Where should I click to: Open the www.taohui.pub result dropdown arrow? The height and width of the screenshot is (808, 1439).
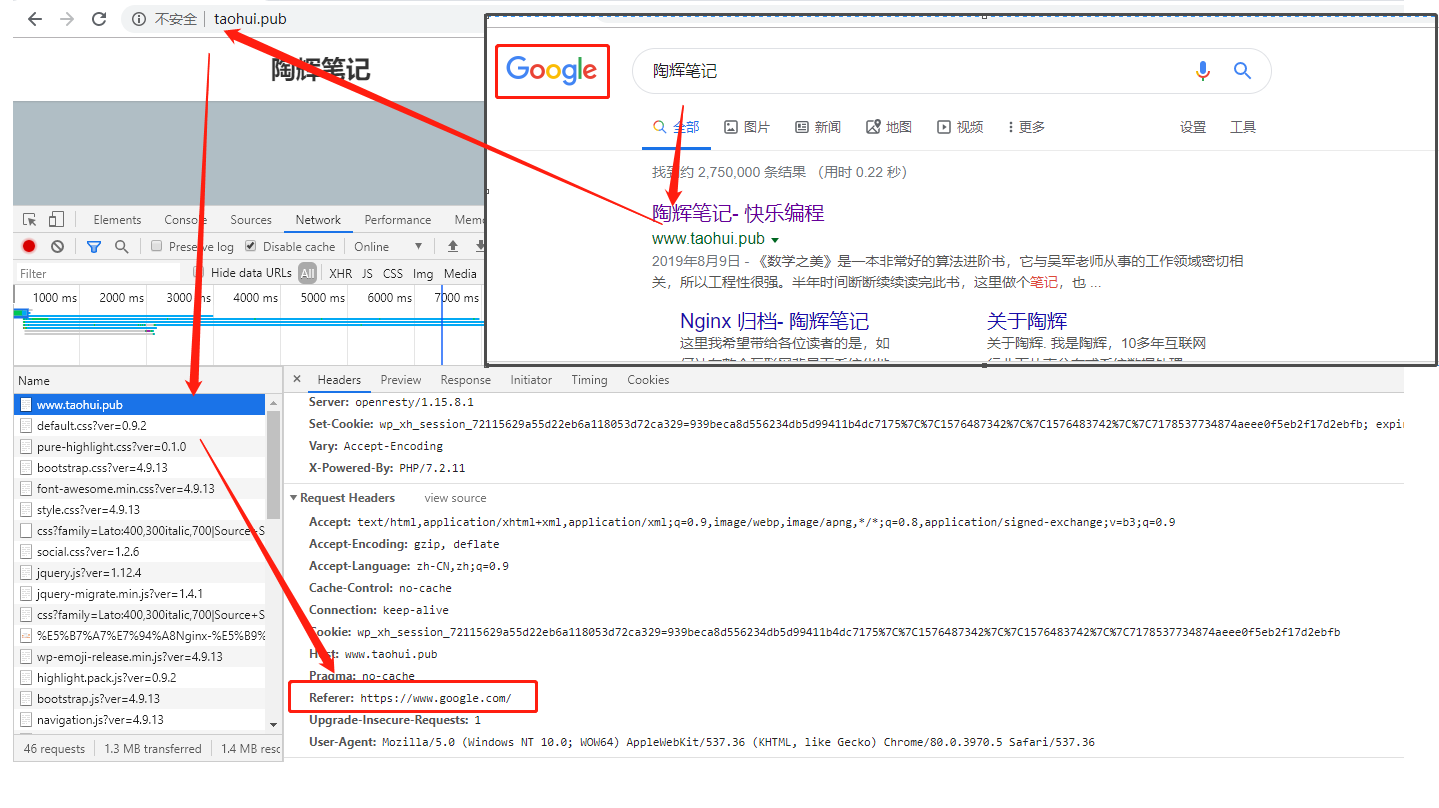tap(775, 240)
